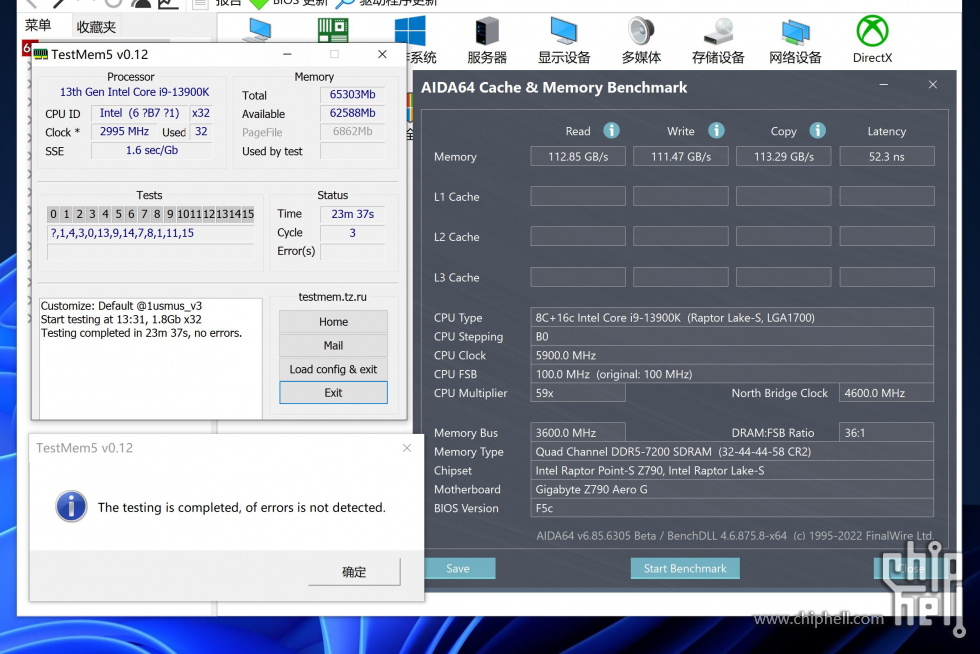Confirm the dialog with 确定 button
The image size is (980, 654).
[x=354, y=571]
